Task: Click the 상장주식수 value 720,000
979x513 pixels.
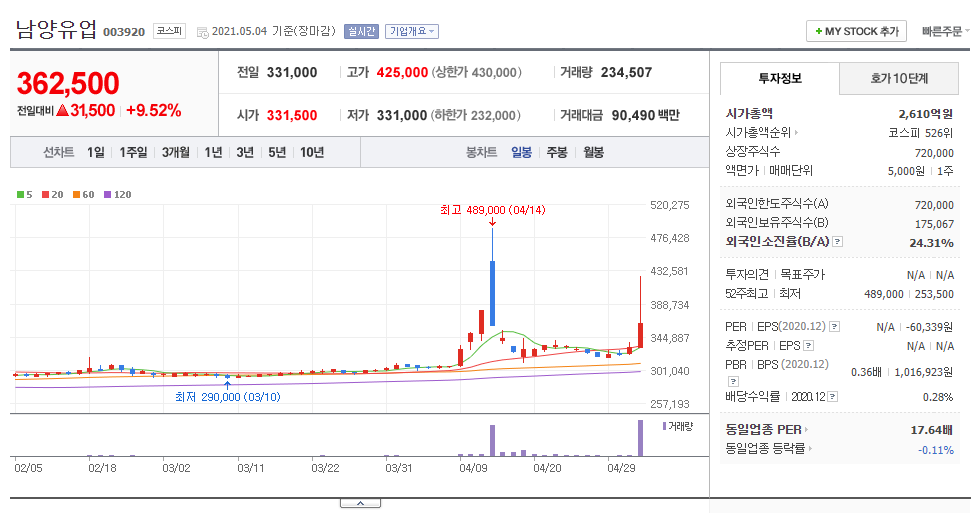Action: click(934, 153)
